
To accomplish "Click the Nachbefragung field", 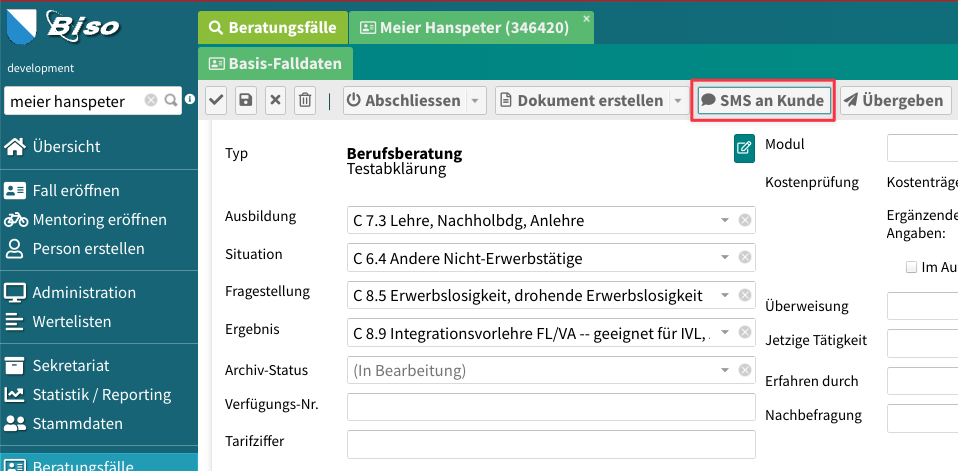I will 923,418.
